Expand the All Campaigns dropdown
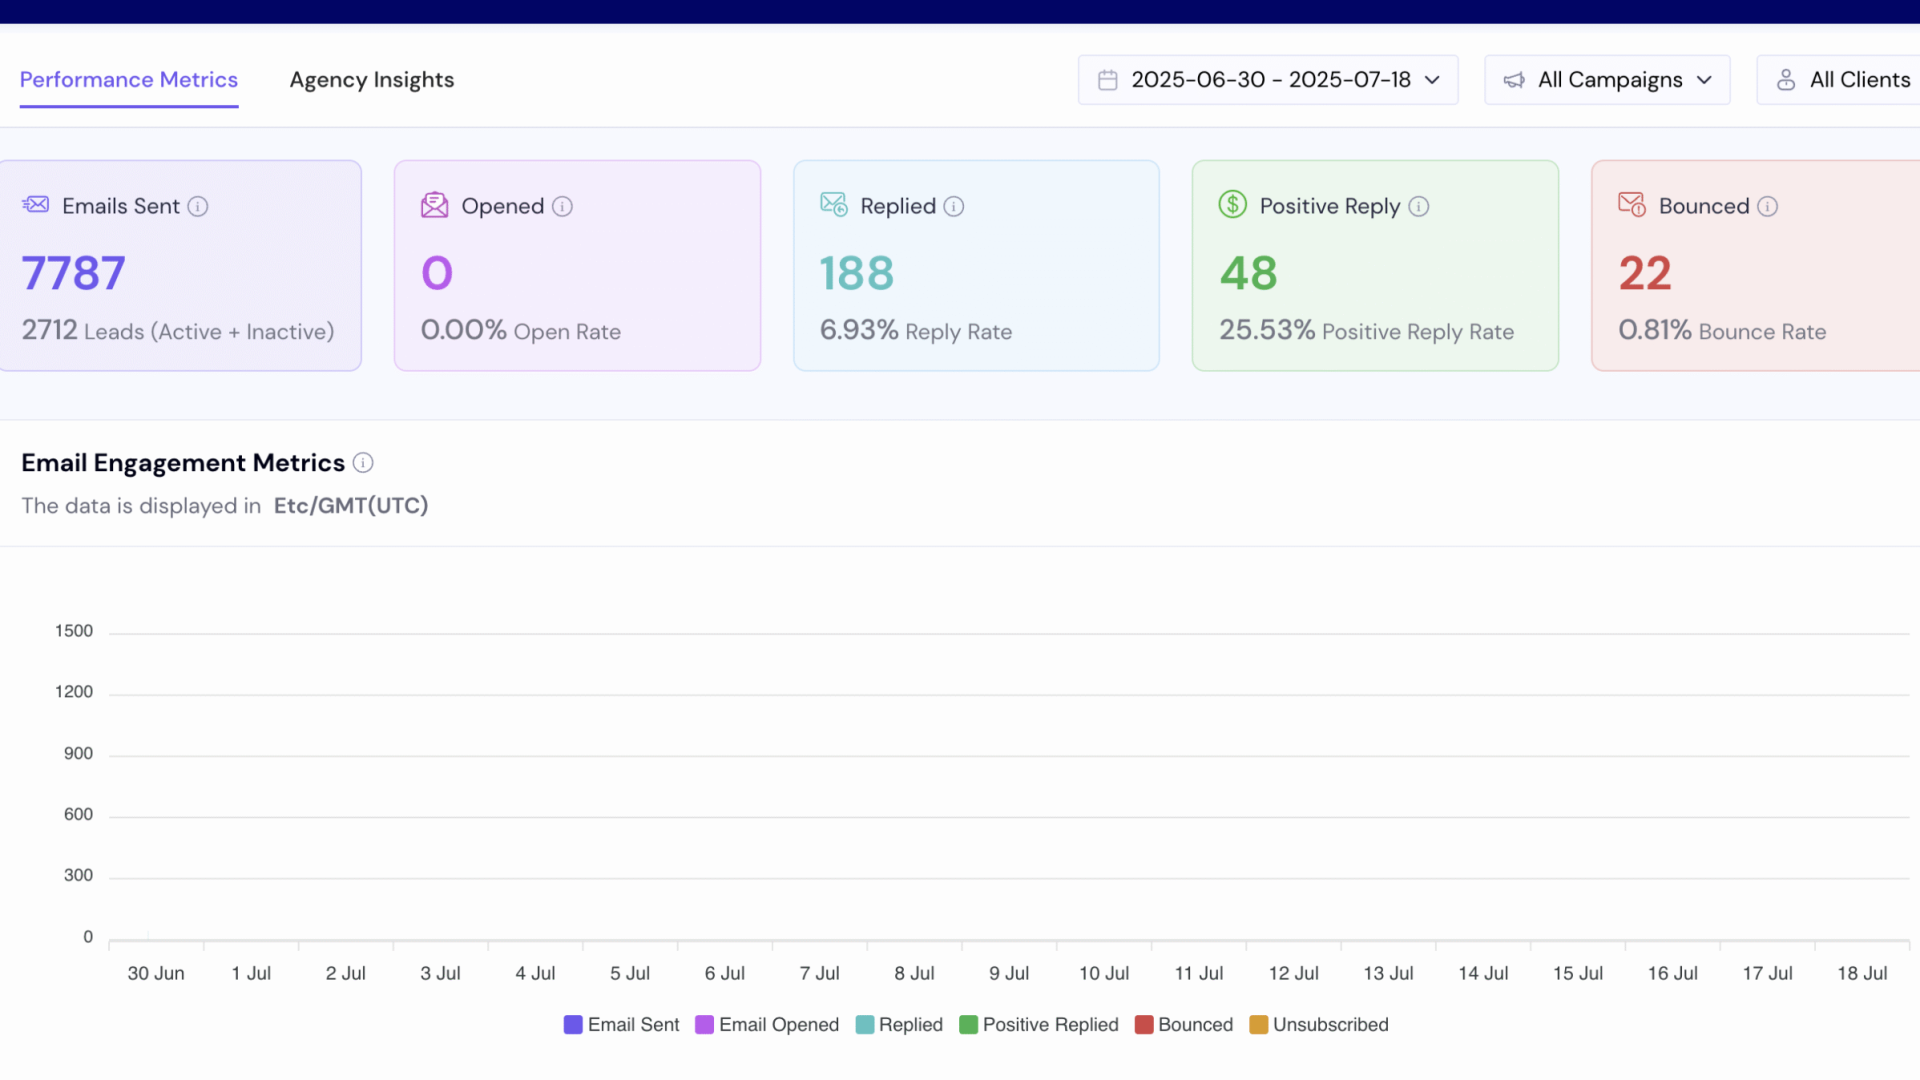Image resolution: width=1920 pixels, height=1080 pixels. point(1607,80)
